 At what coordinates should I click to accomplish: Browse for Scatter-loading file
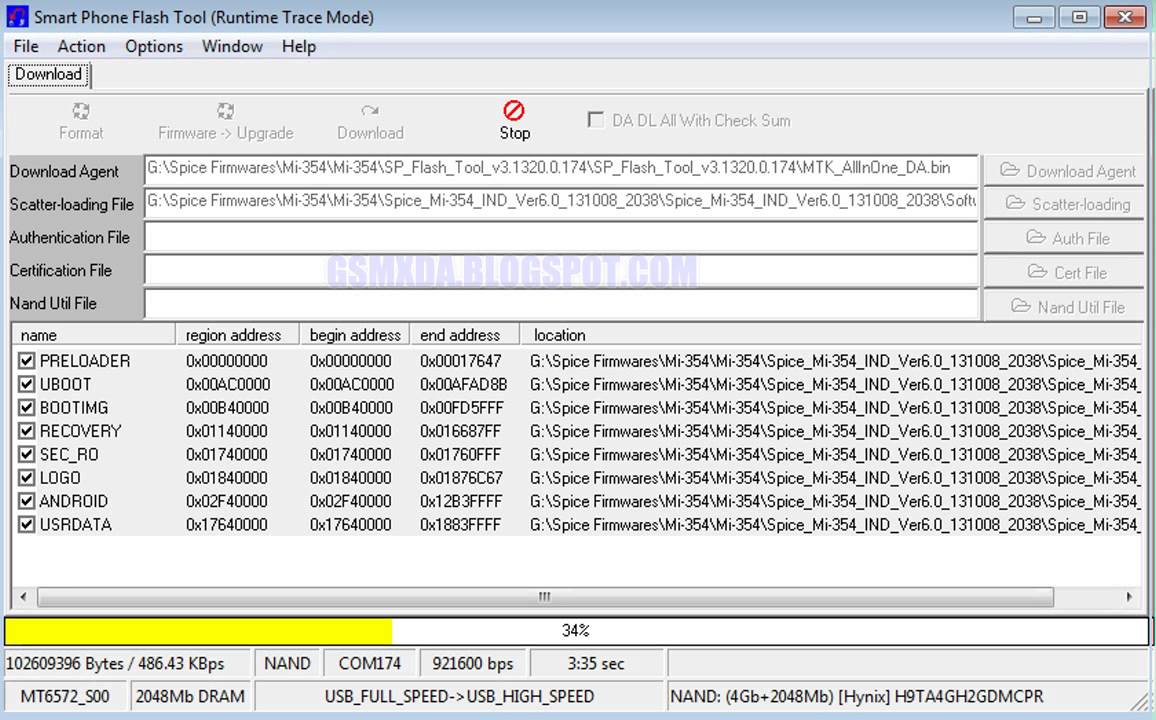coord(1066,204)
